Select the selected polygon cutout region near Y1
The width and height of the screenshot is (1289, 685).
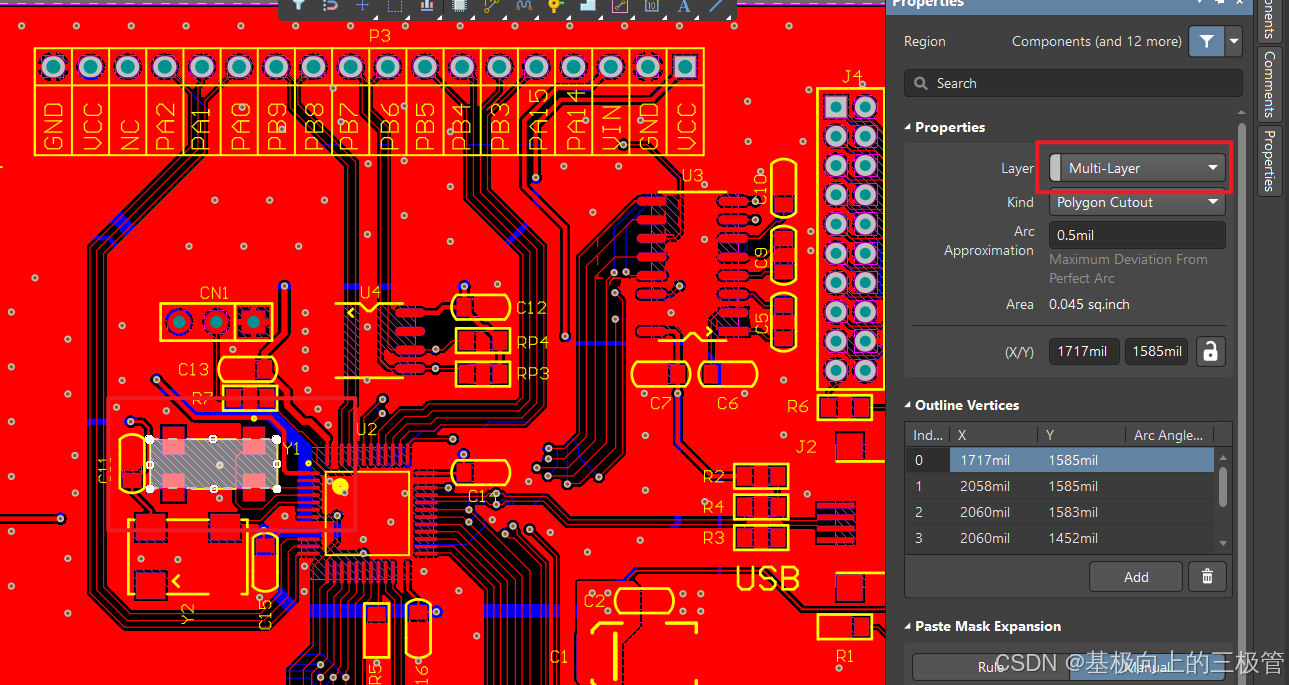(x=214, y=463)
